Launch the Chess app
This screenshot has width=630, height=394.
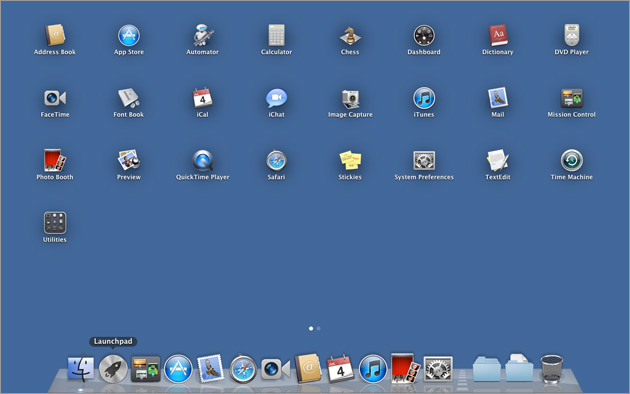pos(350,35)
